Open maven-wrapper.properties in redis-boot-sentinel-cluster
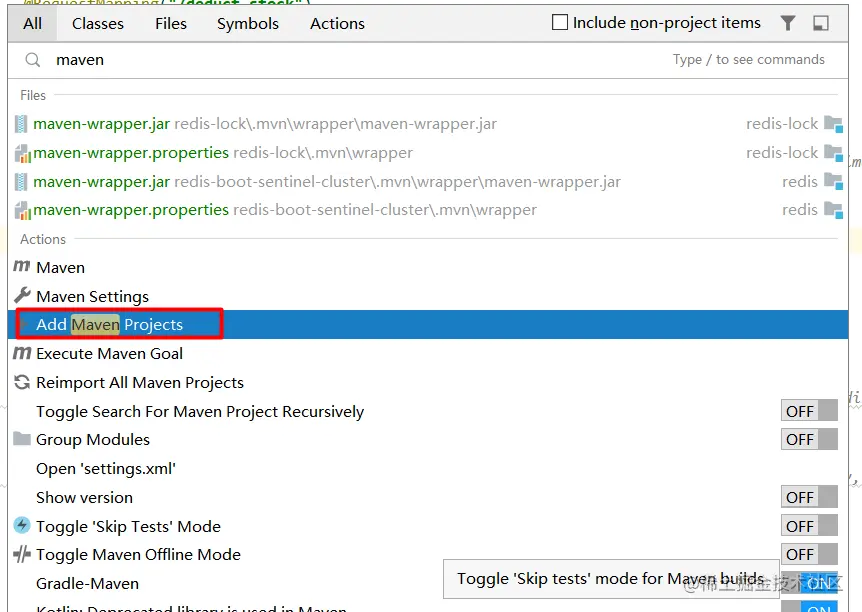This screenshot has height=612, width=862. pos(428,210)
